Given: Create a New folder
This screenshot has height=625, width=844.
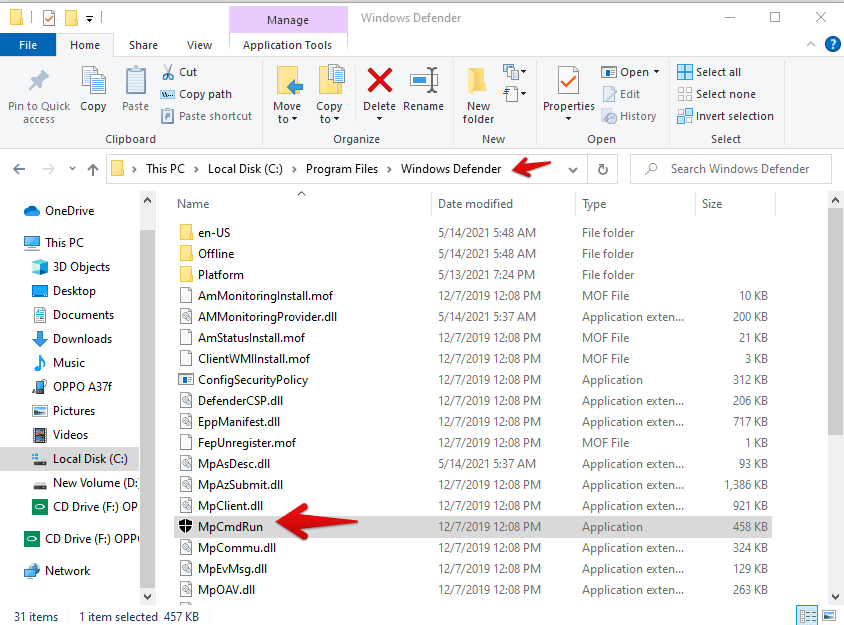Looking at the screenshot, I should 478,95.
